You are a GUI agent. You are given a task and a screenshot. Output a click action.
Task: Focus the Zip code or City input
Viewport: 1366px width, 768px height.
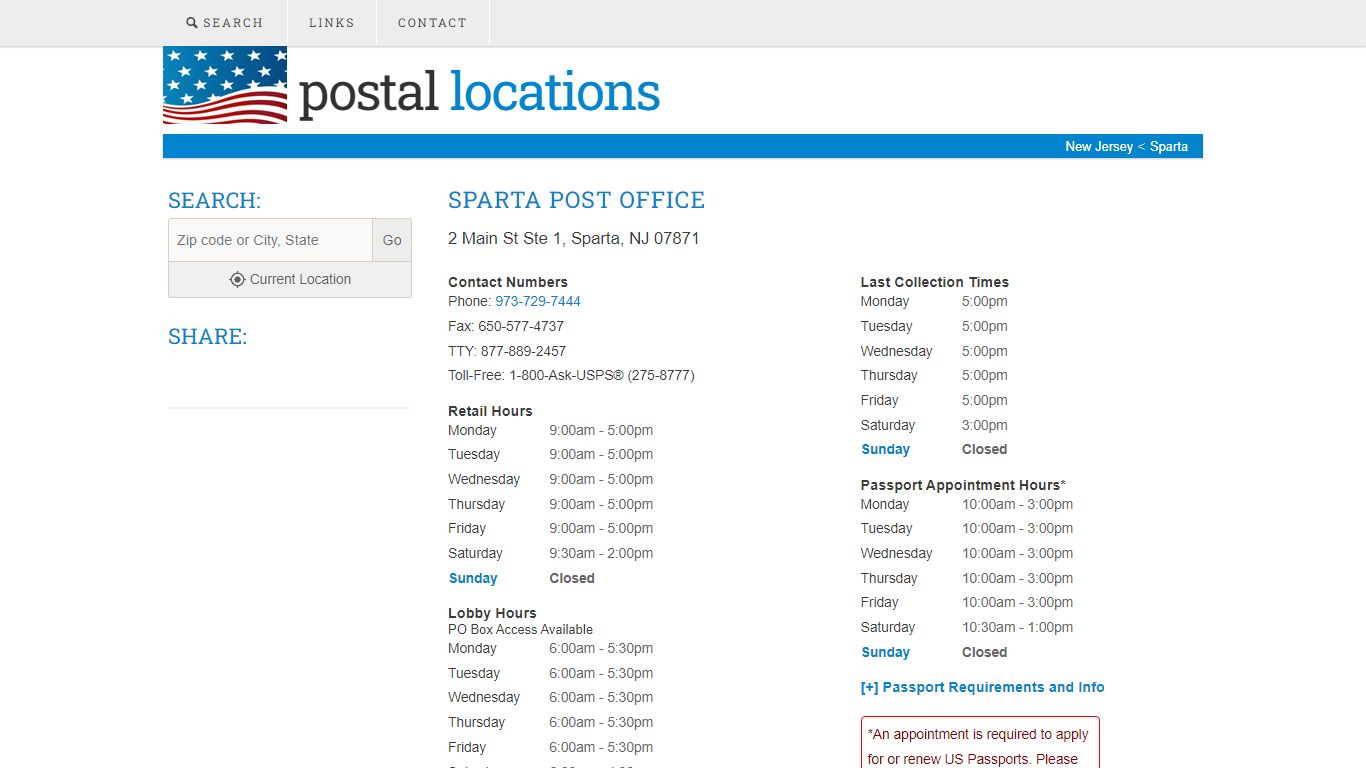tap(270, 240)
